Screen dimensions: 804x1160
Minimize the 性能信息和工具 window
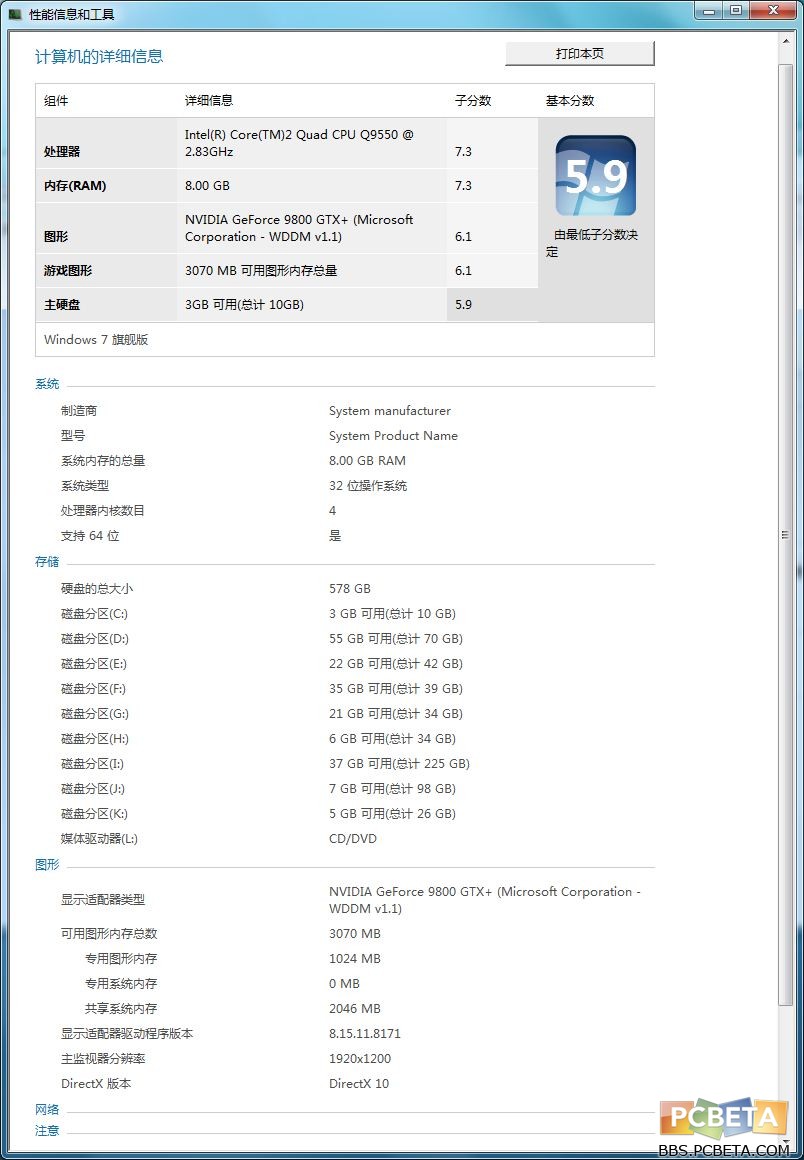pyautogui.click(x=709, y=10)
